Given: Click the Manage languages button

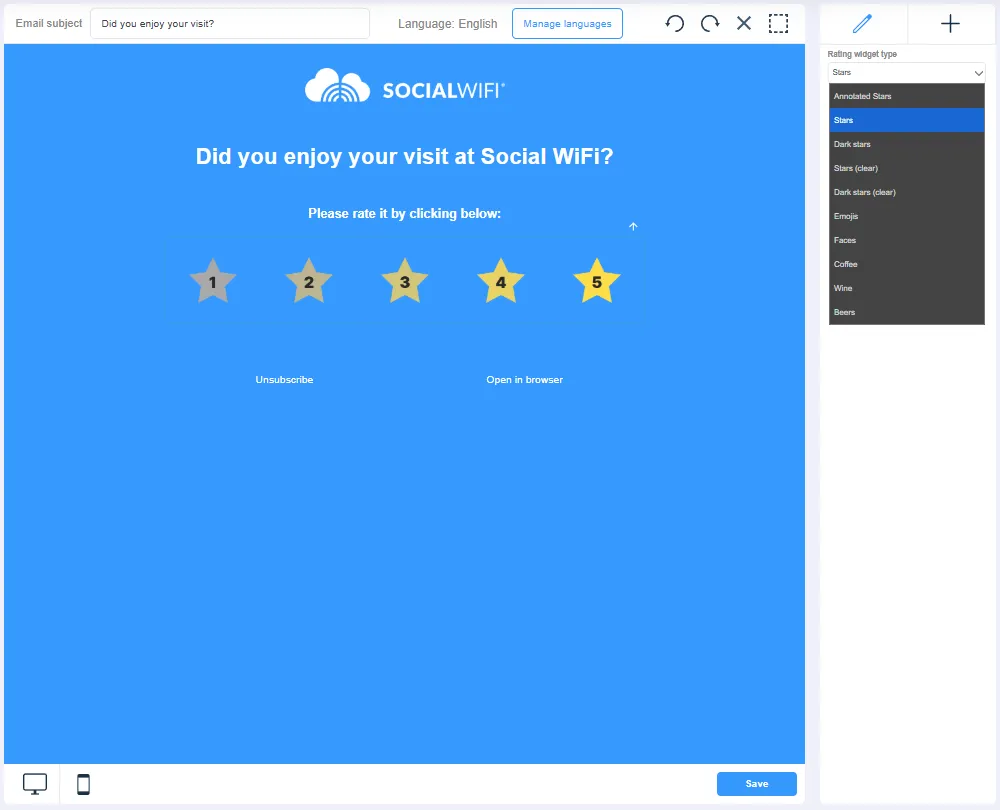Looking at the screenshot, I should point(567,24).
